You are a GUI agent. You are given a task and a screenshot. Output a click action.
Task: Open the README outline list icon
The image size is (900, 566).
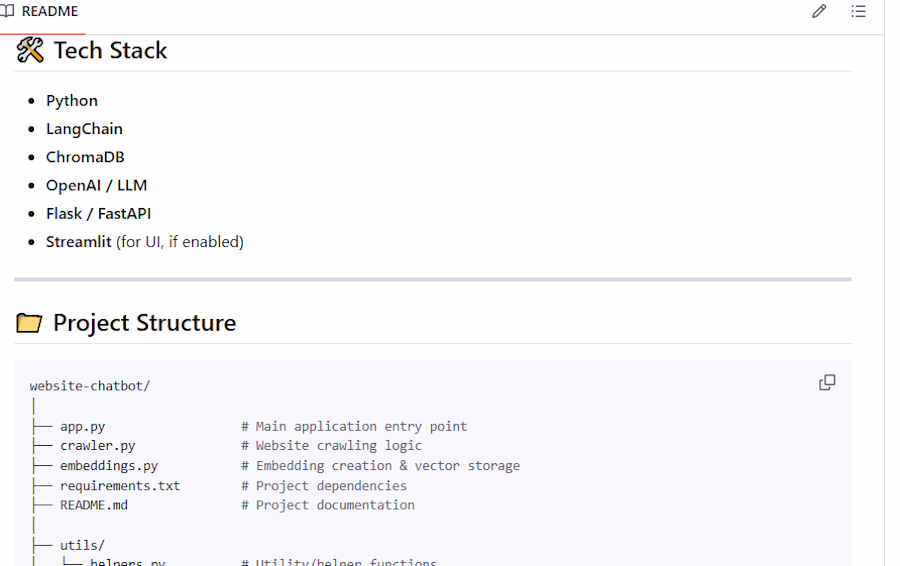click(x=858, y=12)
